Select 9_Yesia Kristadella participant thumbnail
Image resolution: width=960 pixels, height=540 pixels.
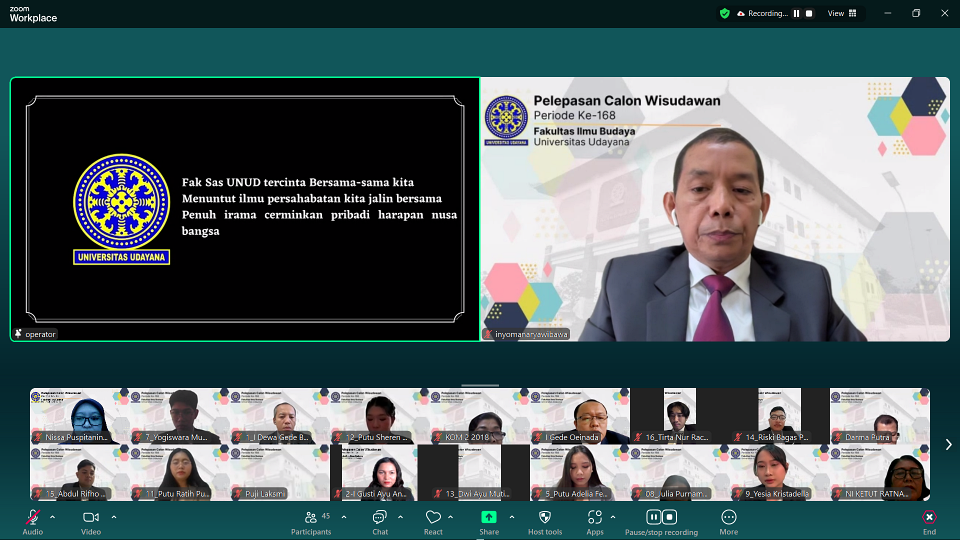point(779,473)
